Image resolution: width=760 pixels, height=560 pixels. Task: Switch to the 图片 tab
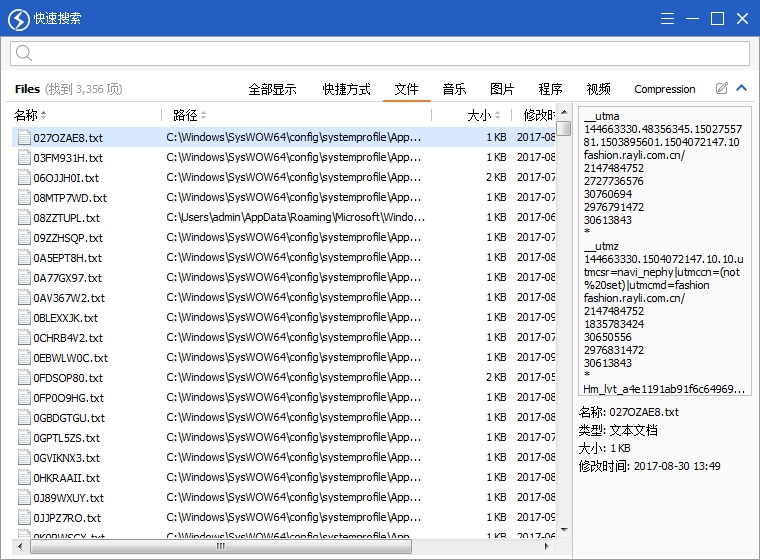point(502,89)
